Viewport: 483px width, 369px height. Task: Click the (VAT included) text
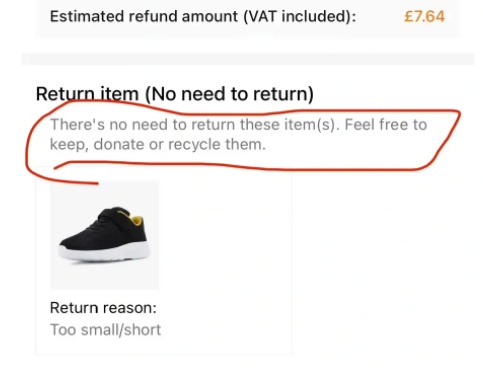[300, 16]
